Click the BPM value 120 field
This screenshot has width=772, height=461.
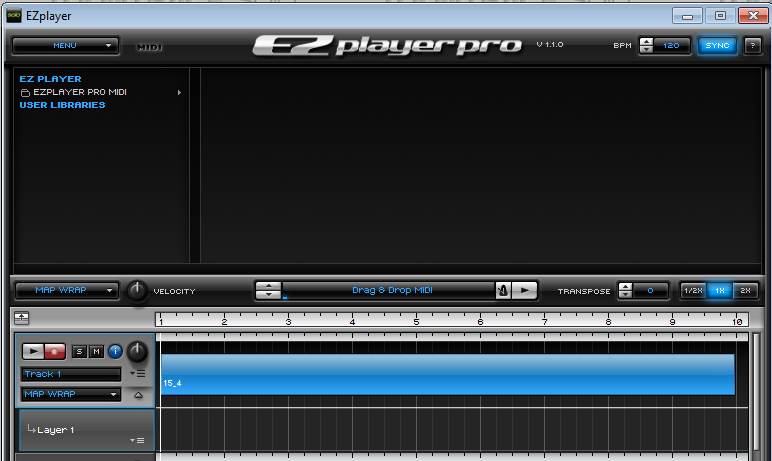672,45
